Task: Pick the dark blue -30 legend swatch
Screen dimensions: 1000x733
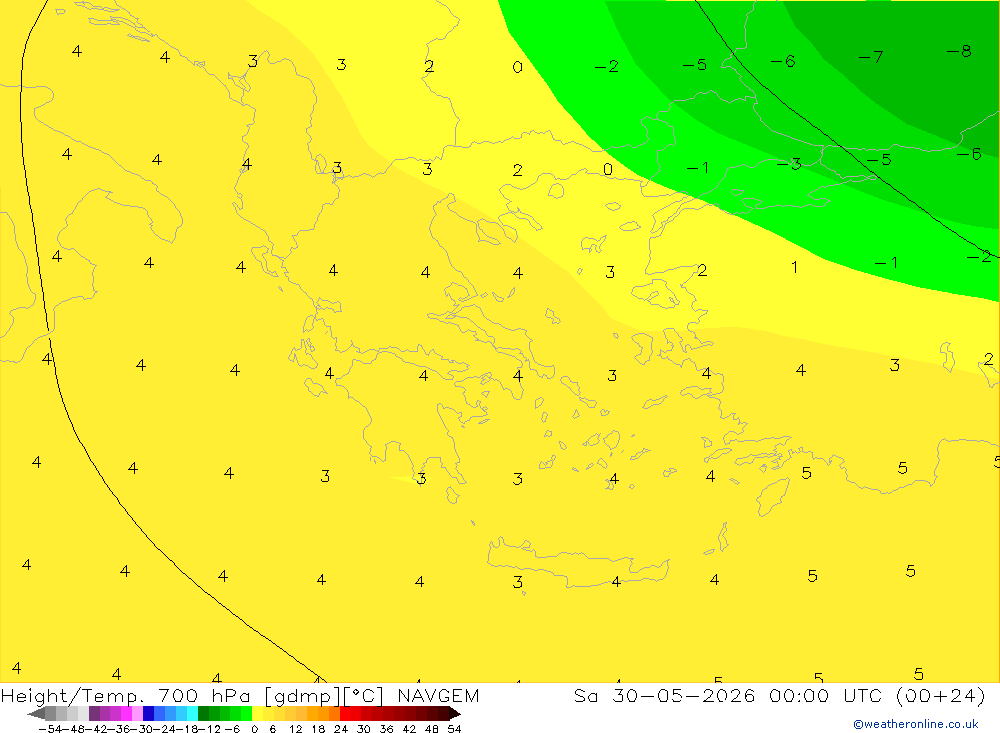Action: click(148, 714)
